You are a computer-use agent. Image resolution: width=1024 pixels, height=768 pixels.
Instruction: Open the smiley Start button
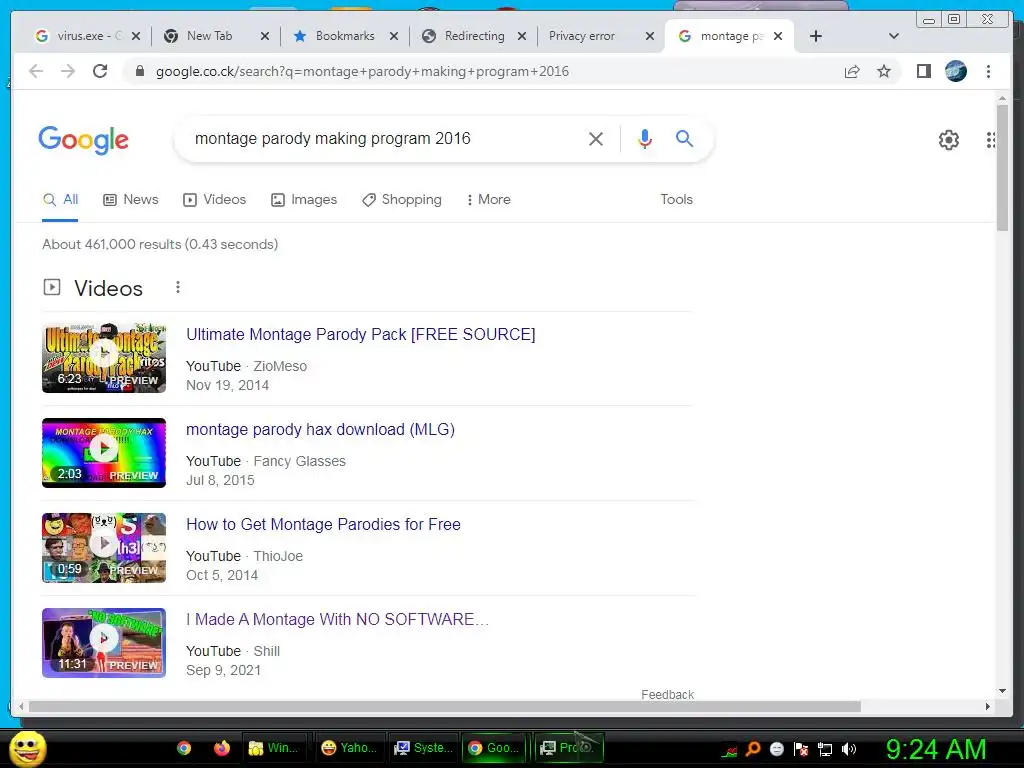pos(27,748)
